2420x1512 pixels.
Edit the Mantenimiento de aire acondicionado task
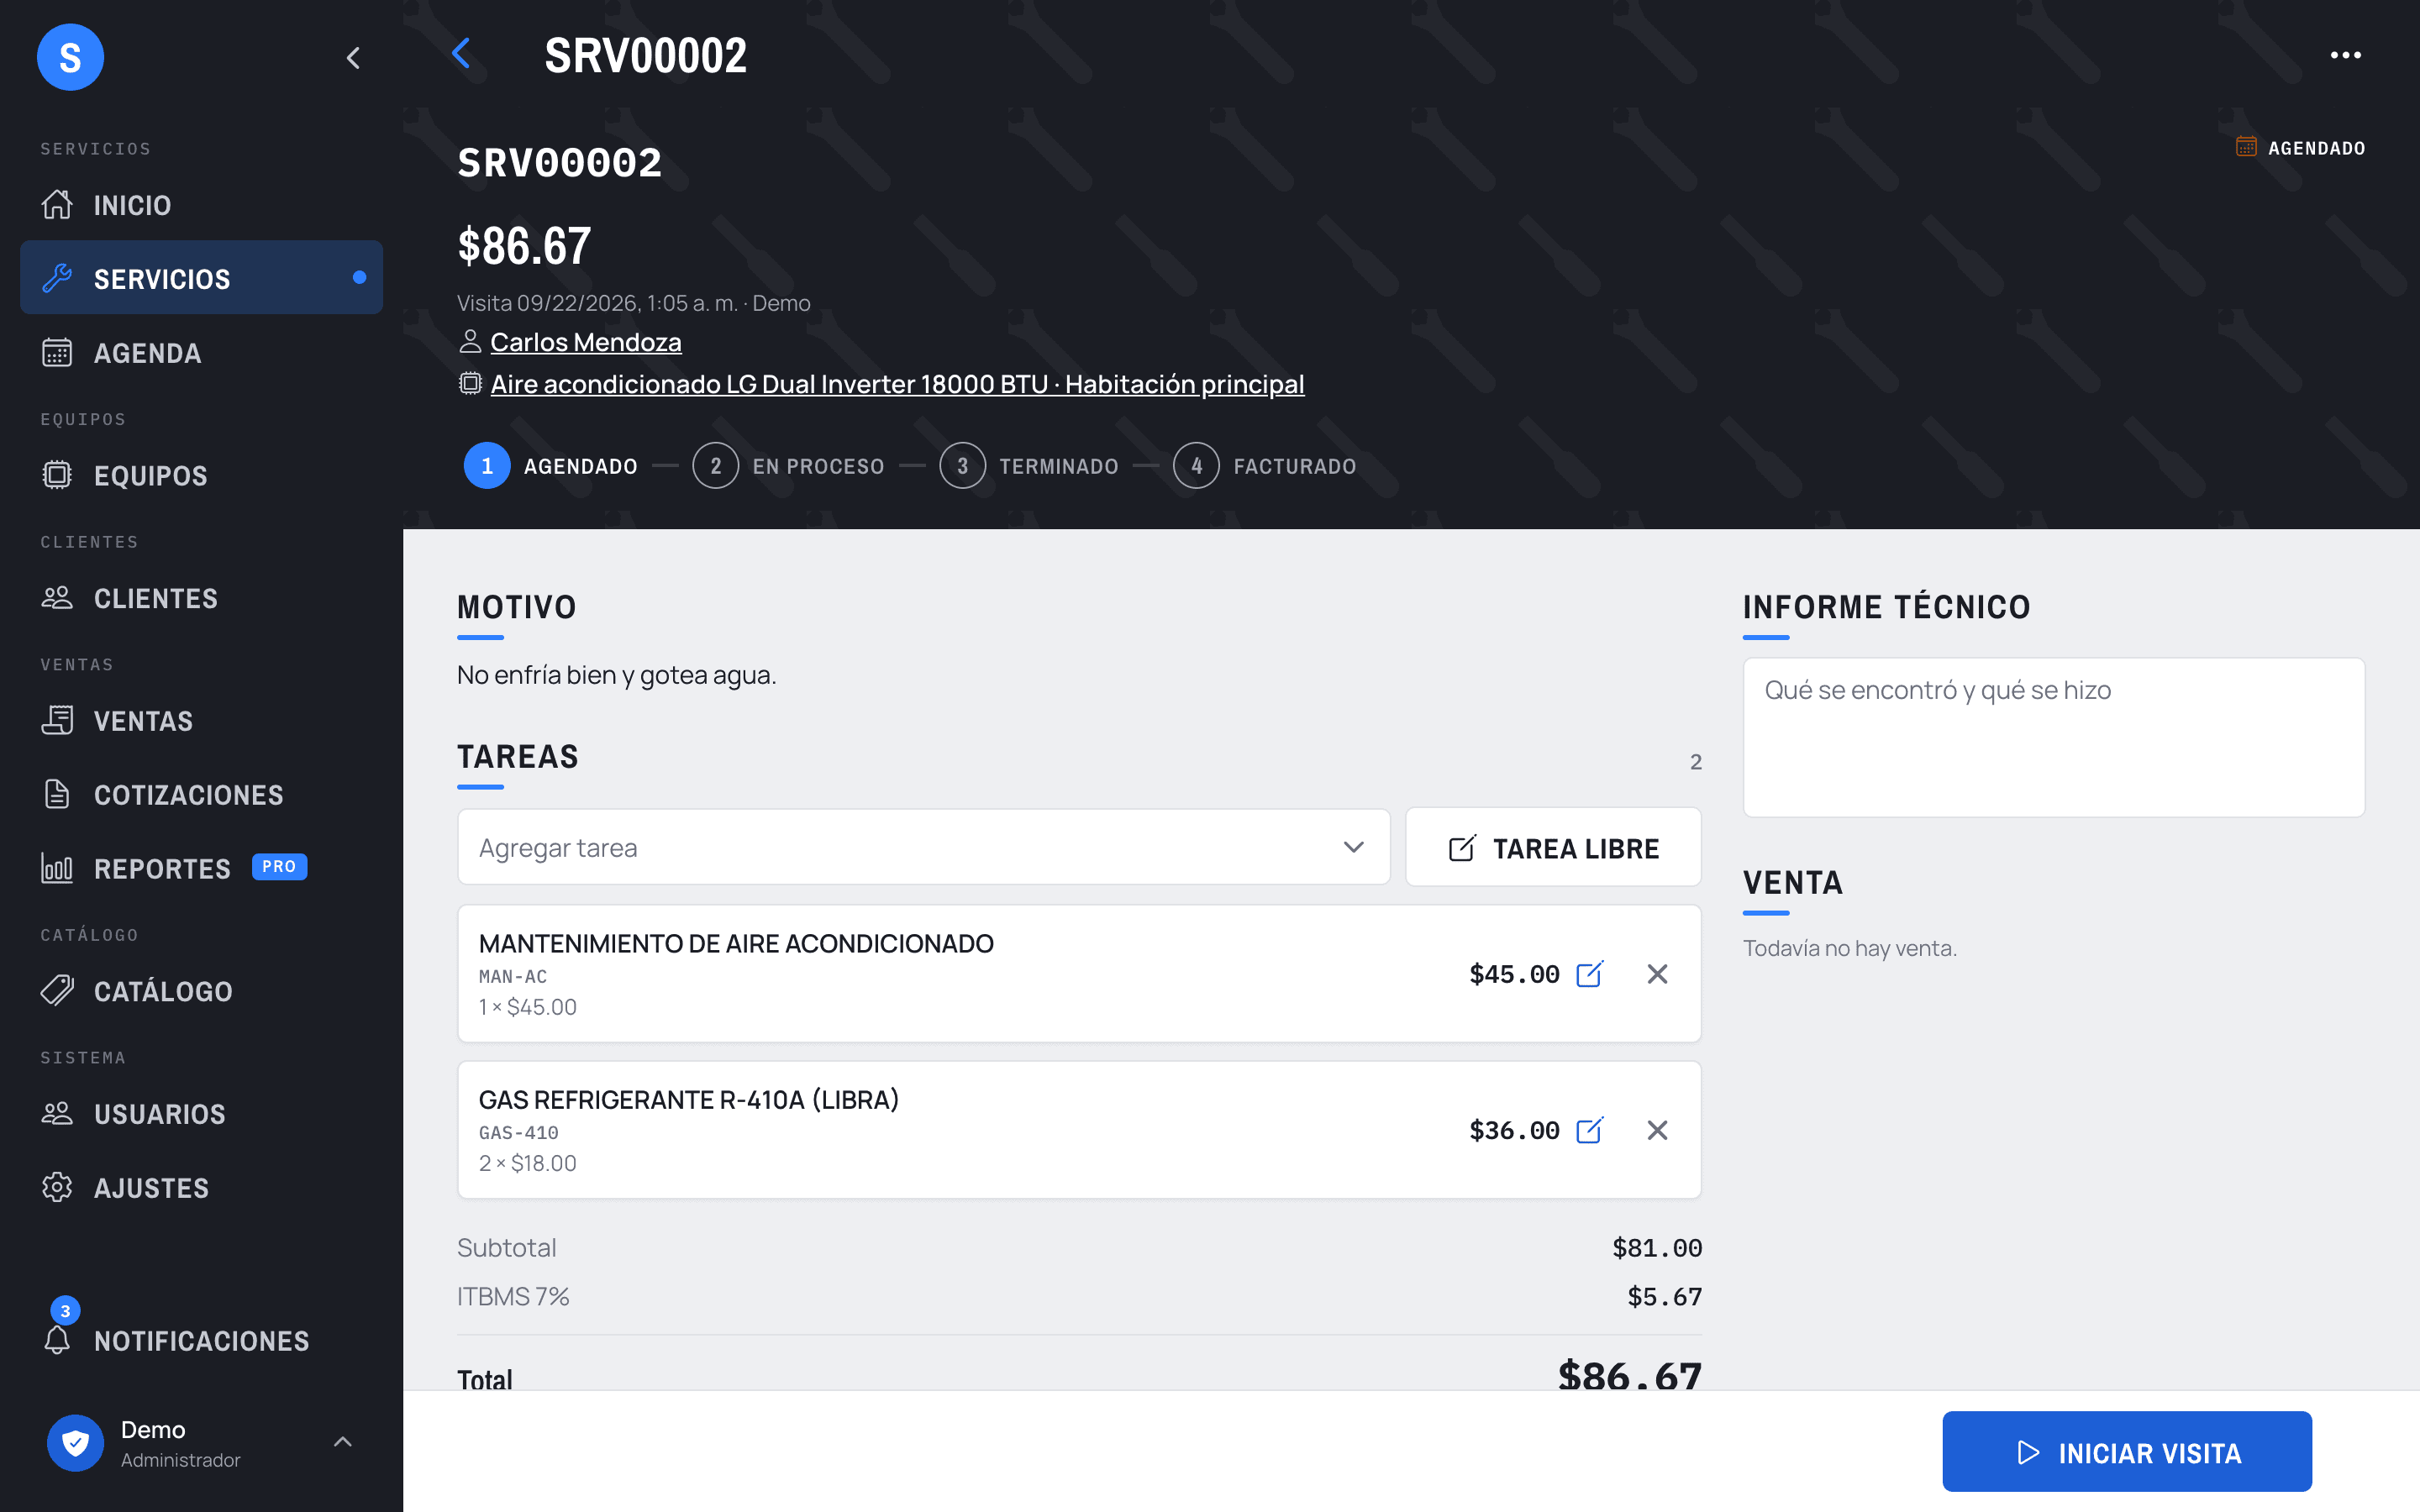coord(1589,974)
